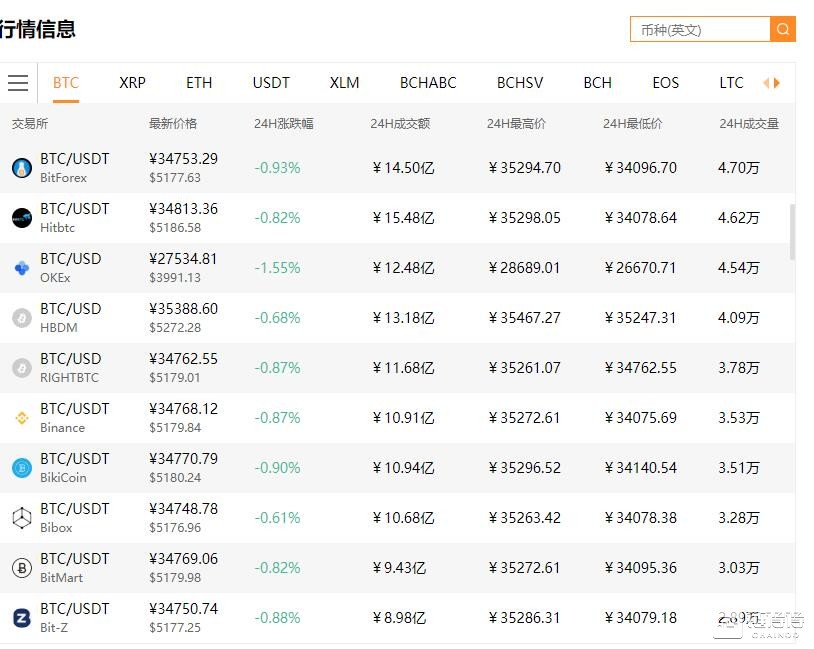Open the hamburger menu icon
This screenshot has width=814, height=649.
[18, 83]
